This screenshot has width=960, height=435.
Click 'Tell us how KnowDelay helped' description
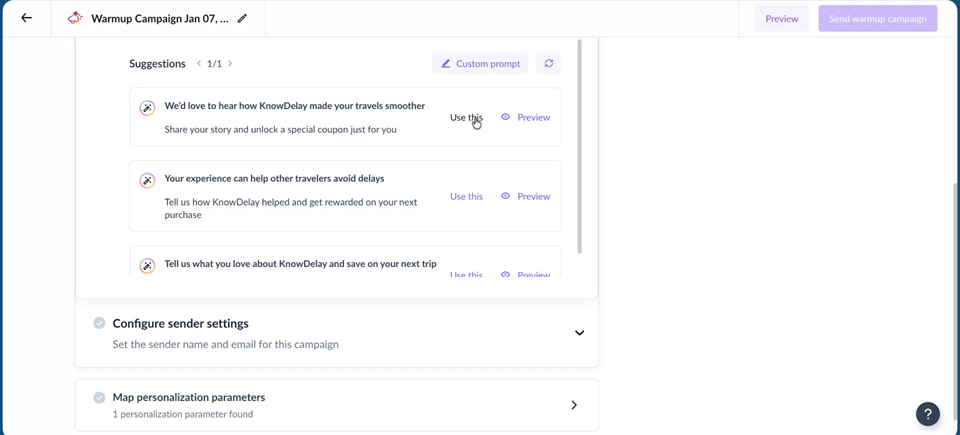tap(291, 208)
